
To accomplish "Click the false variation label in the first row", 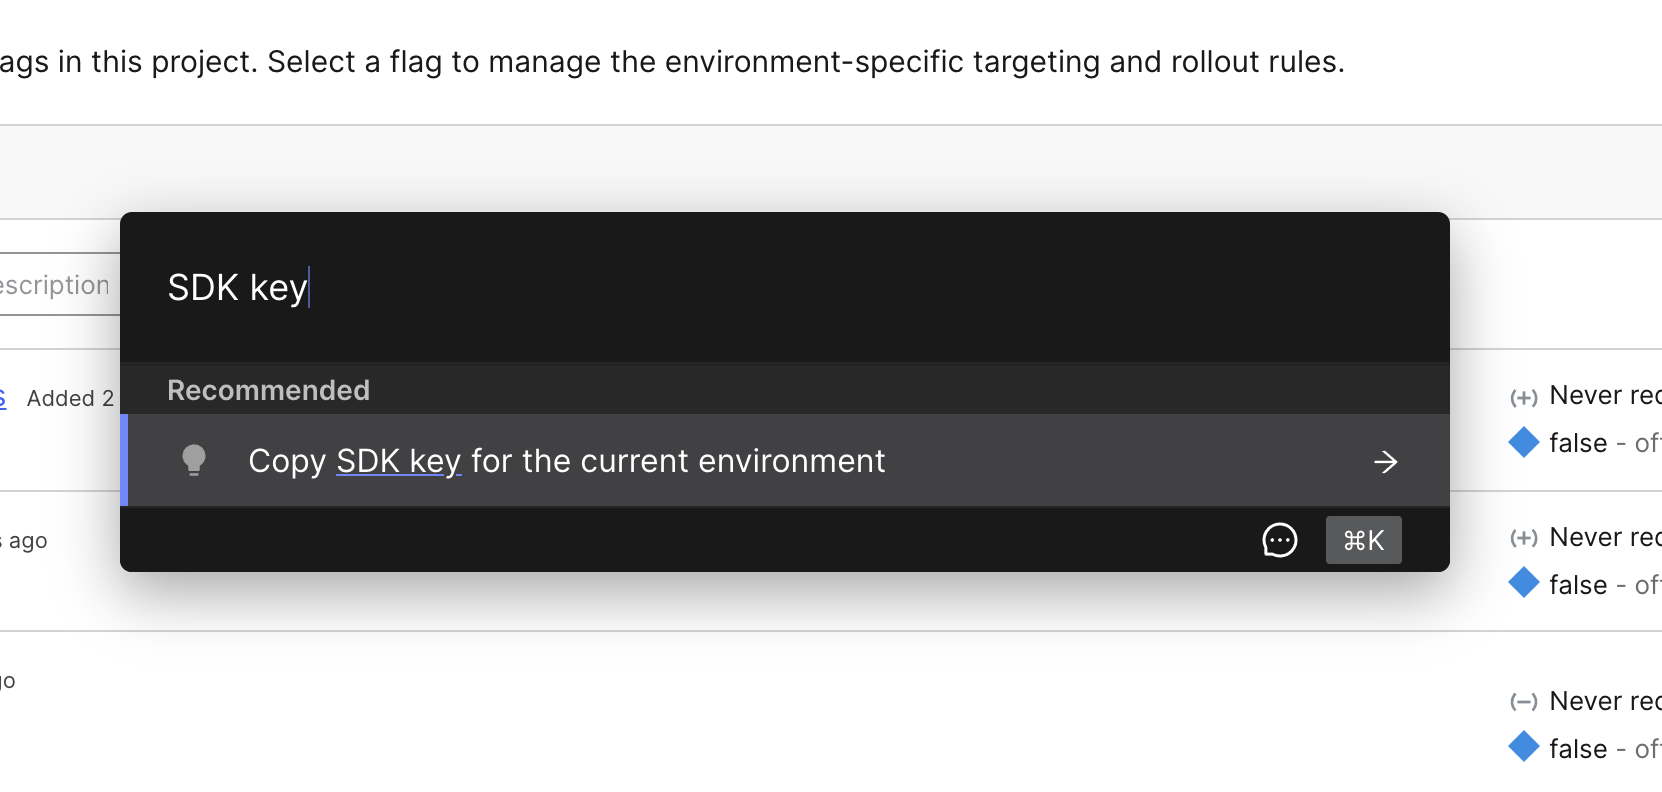I will 1578,443.
